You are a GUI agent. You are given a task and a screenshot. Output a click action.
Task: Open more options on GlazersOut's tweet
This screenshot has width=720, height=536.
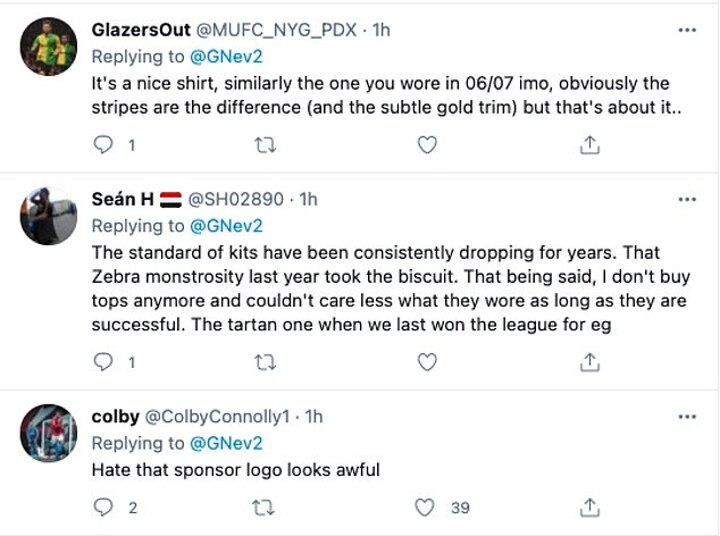pos(686,30)
